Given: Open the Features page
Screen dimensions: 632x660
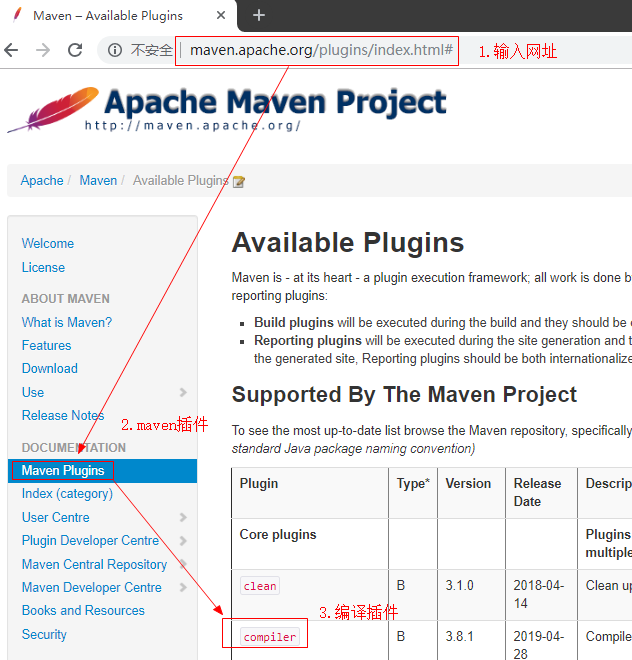Looking at the screenshot, I should 46,345.
